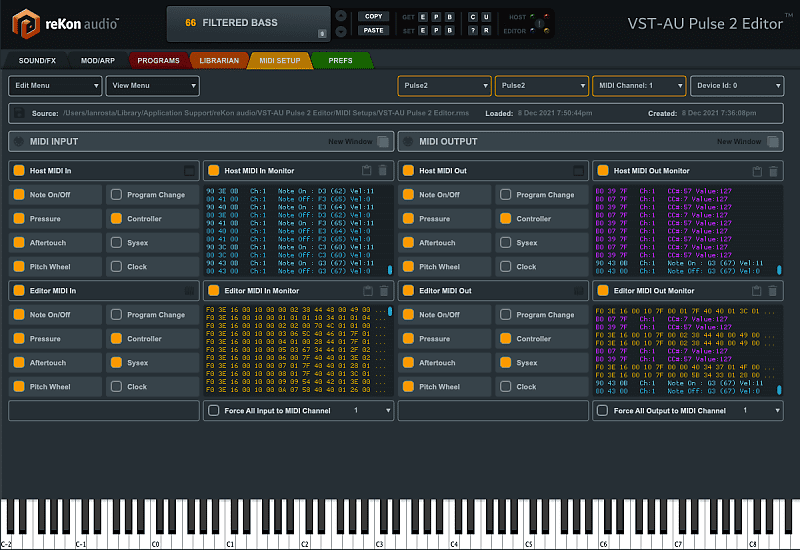Click the window icon in Host MIDI In header
Image resolution: width=800 pixels, height=550 pixels.
coord(190,171)
